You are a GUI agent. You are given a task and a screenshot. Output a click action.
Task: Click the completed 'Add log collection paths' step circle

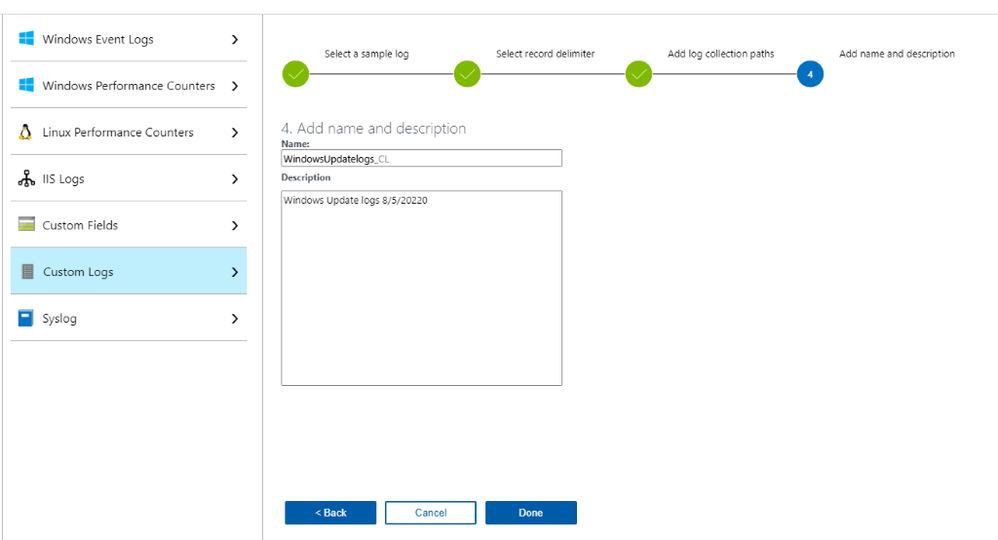click(638, 74)
